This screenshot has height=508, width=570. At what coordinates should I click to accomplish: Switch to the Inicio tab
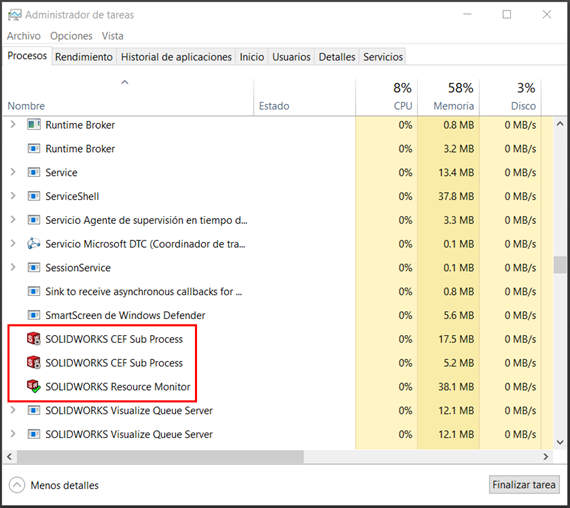(x=252, y=57)
